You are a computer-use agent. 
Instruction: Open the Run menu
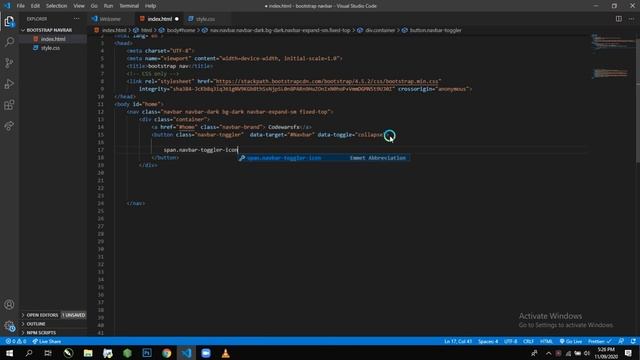pyautogui.click(x=108, y=6)
